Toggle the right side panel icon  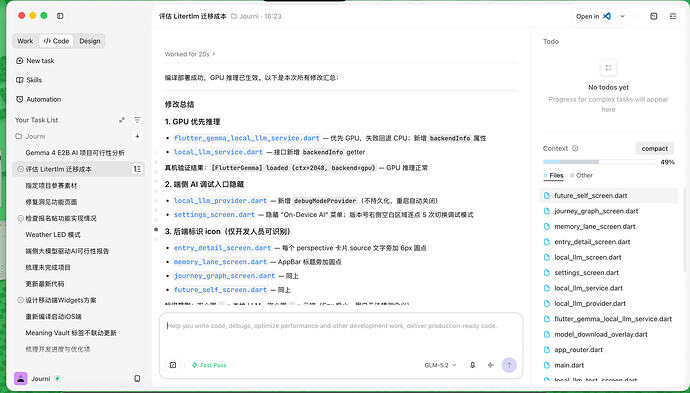point(673,16)
